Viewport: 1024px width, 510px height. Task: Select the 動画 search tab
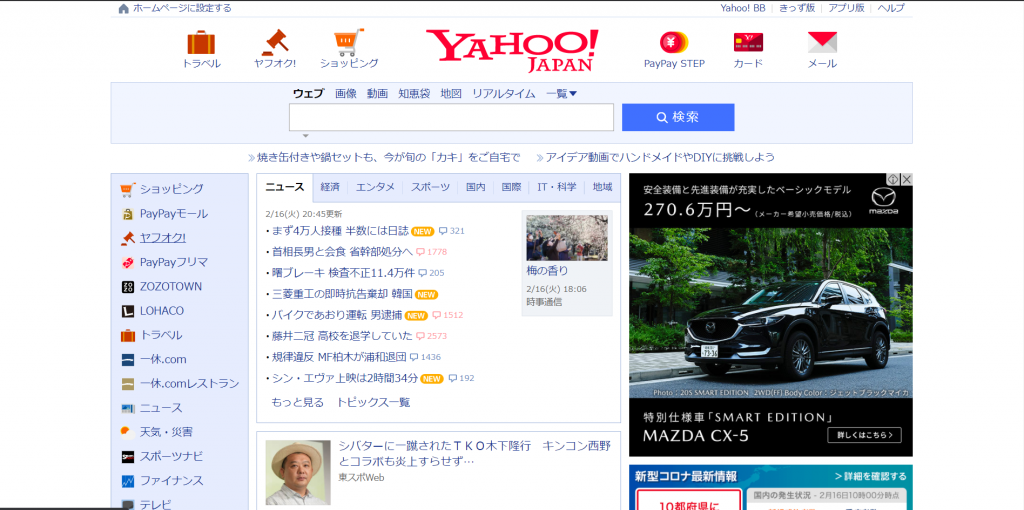pos(377,93)
